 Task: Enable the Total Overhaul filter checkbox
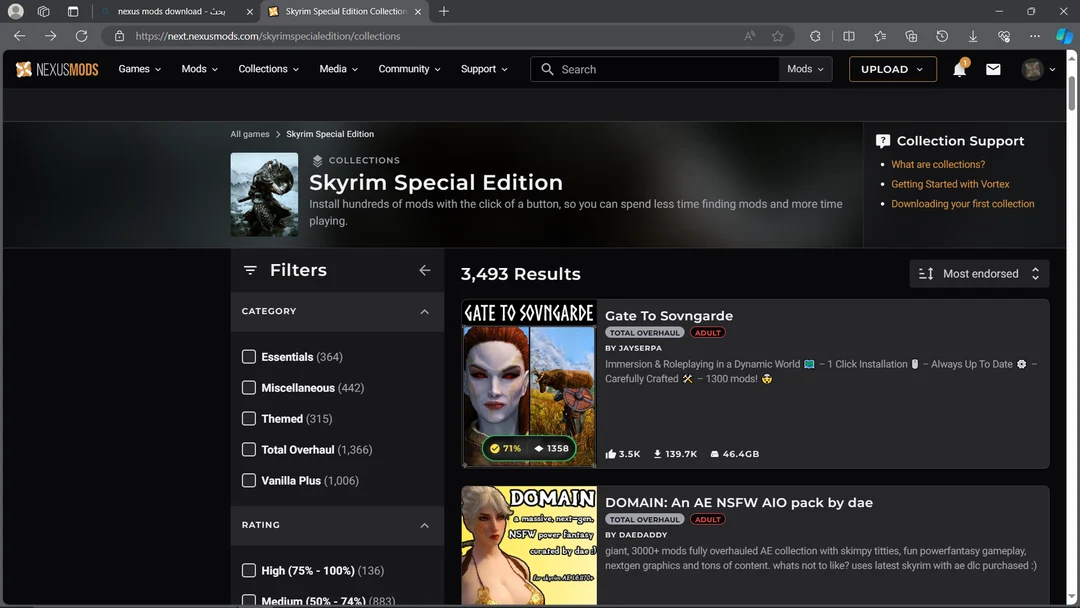pos(248,449)
